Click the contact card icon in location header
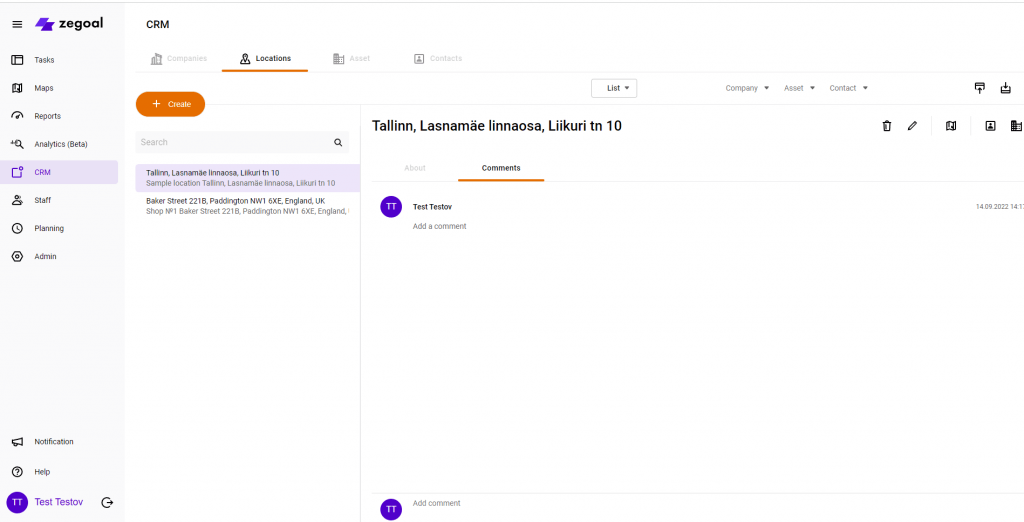This screenshot has height=522, width=1024. [990, 126]
